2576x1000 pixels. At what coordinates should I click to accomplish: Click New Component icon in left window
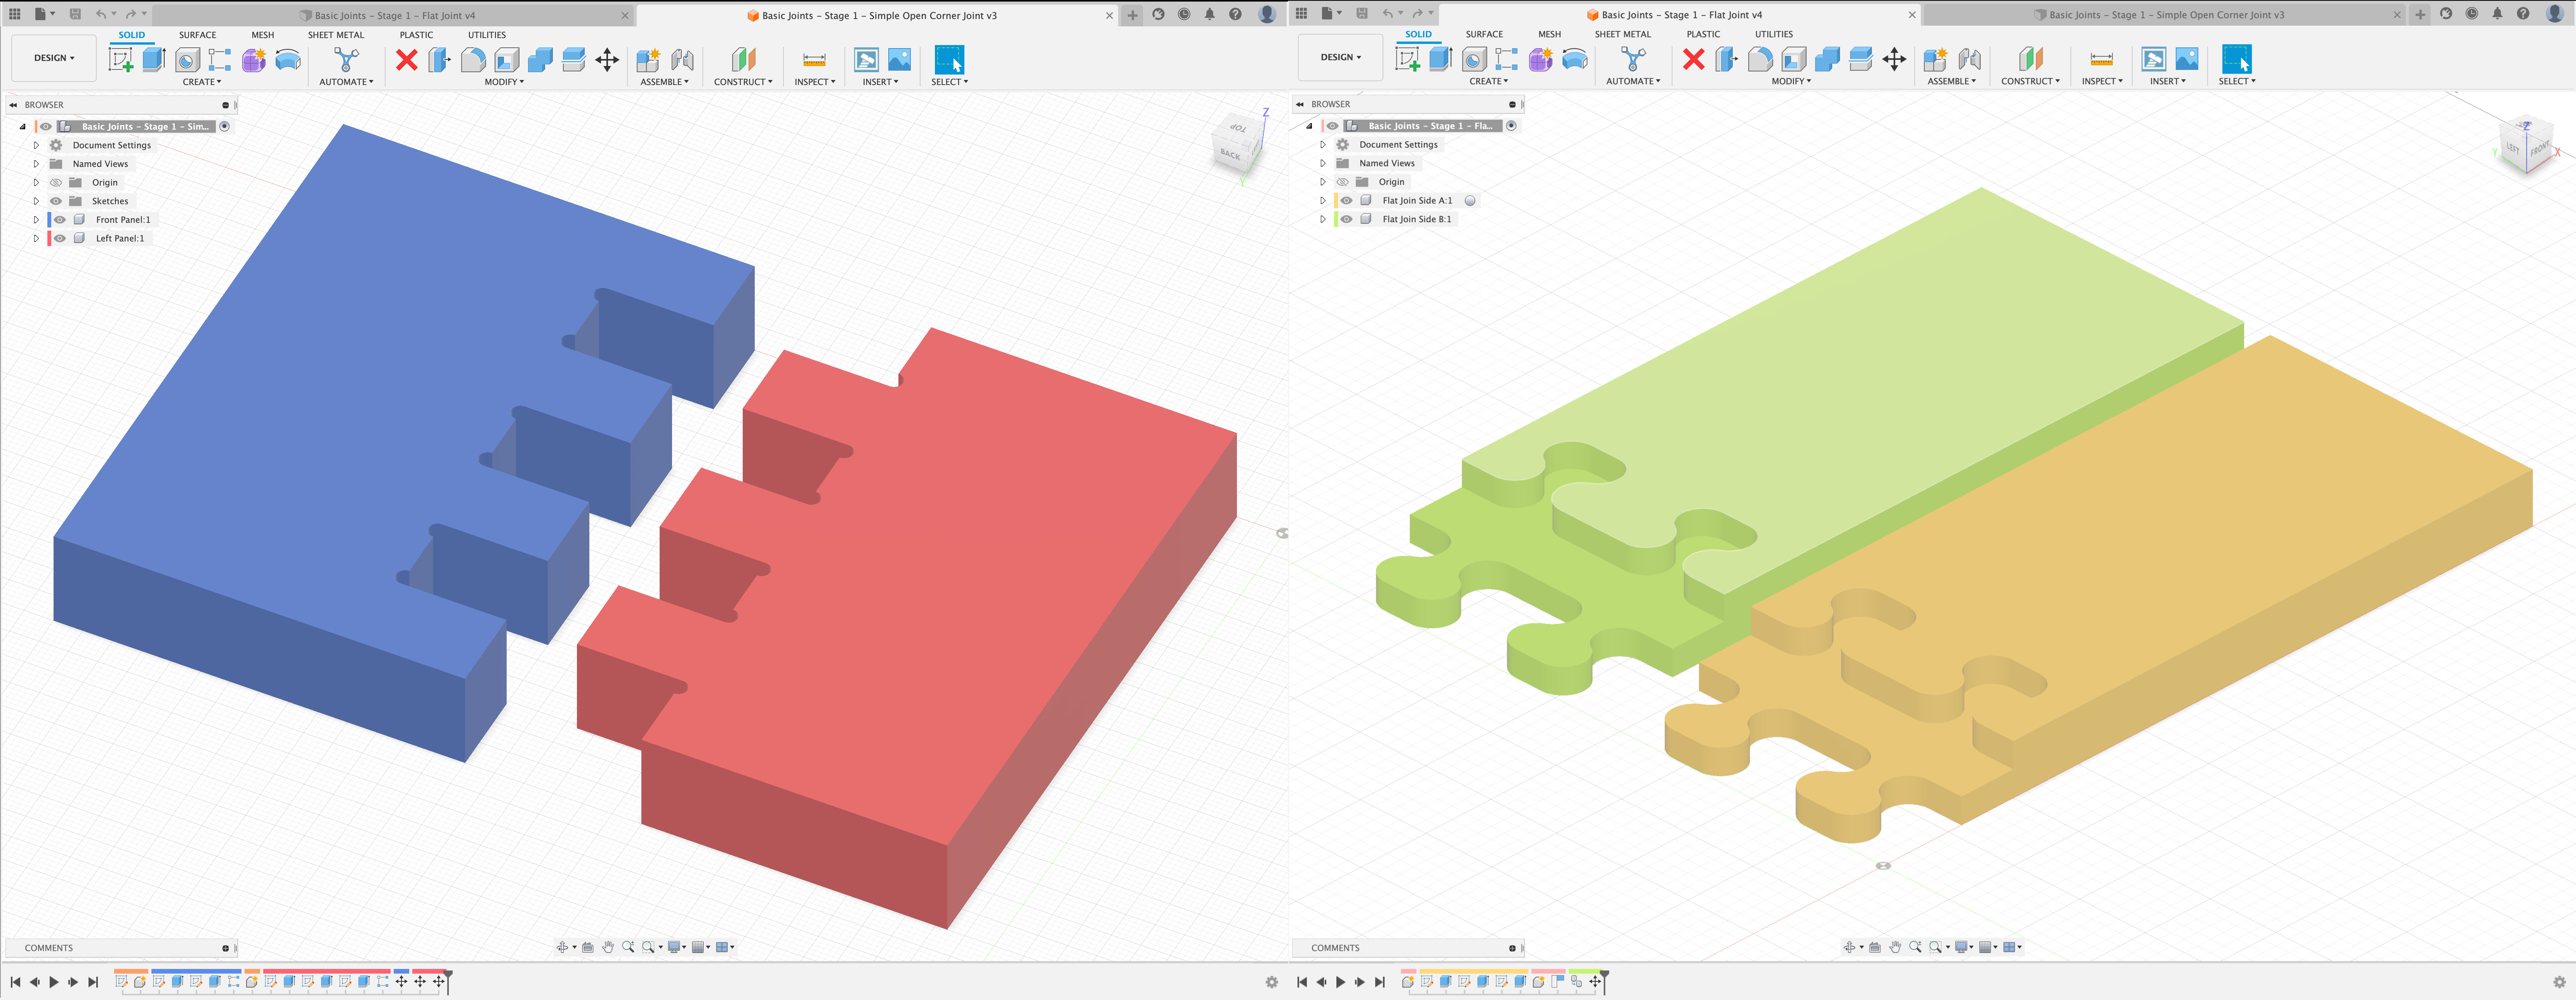coord(648,60)
